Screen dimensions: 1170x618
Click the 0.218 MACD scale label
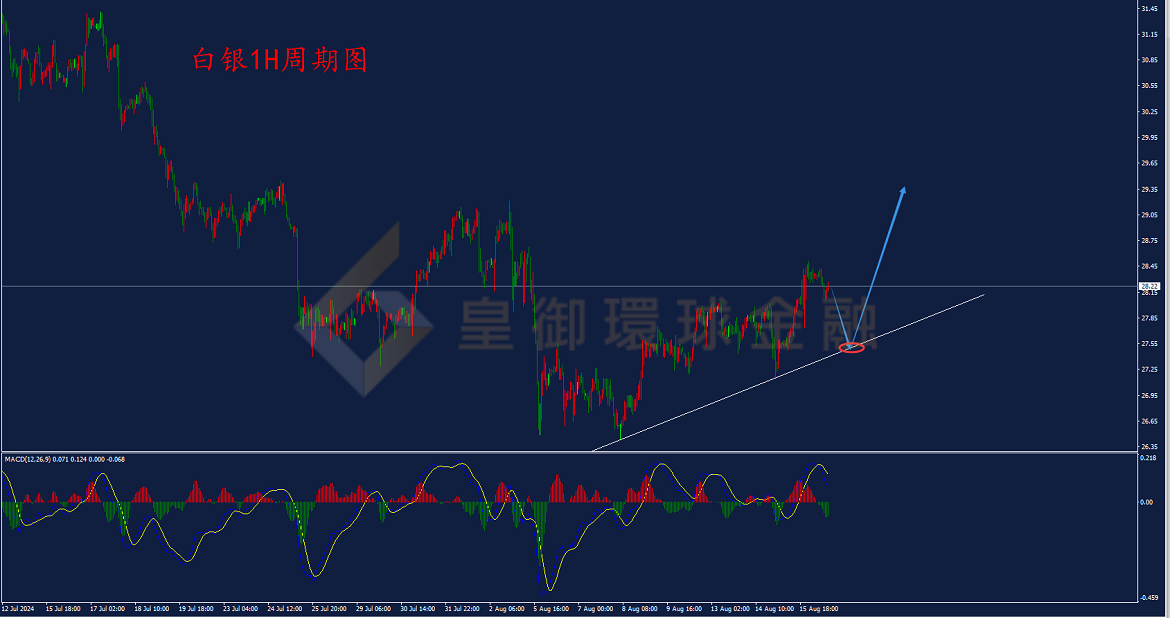(x=1148, y=458)
